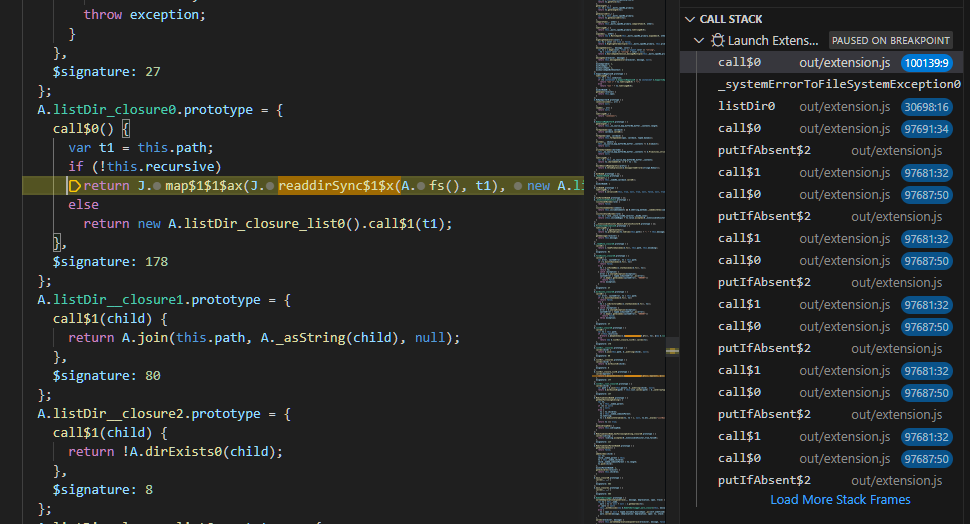Image resolution: width=970 pixels, height=524 pixels.
Task: Click the throw exception line
Action: point(144,14)
